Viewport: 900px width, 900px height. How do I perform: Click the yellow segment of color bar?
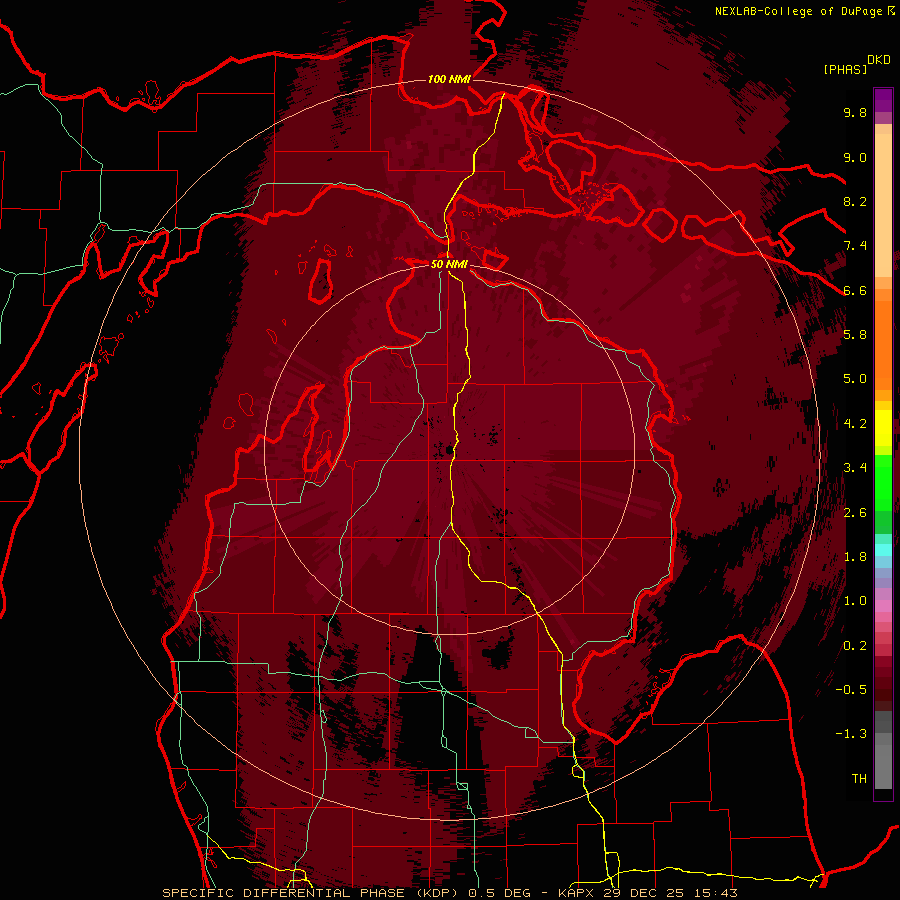point(883,428)
